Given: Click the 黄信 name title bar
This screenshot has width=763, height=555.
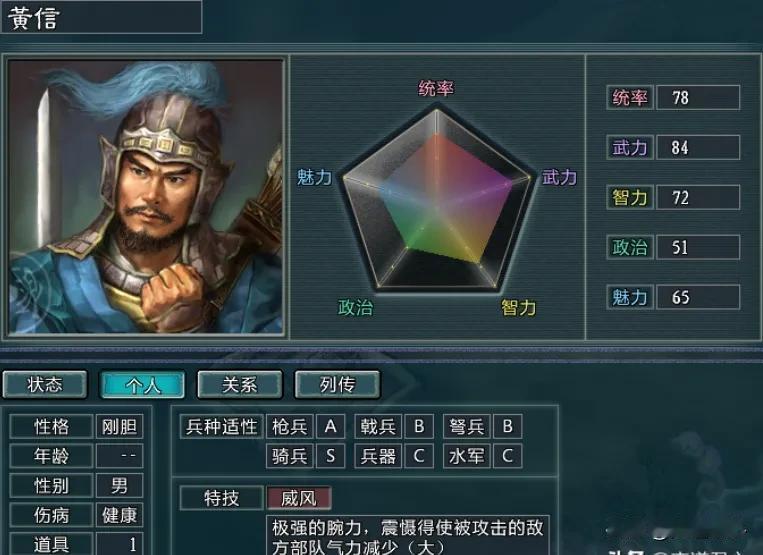Looking at the screenshot, I should point(101,17).
